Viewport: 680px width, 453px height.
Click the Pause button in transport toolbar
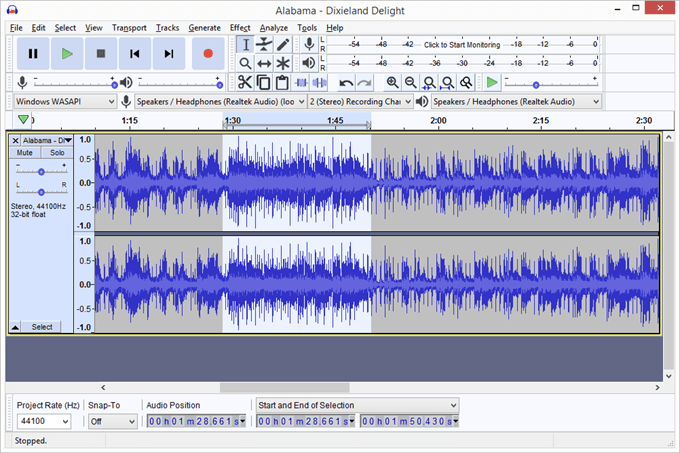(x=33, y=53)
